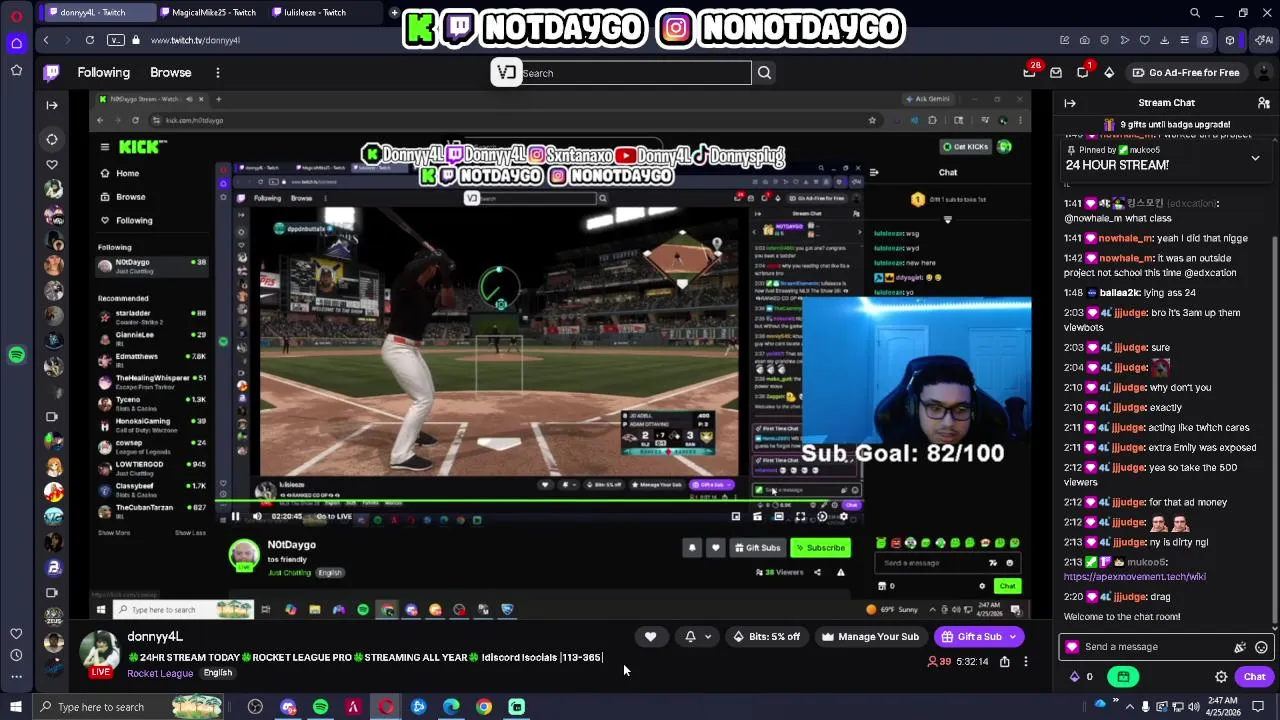Click the Twitch search input field
1280x720 pixels.
pyautogui.click(x=635, y=73)
